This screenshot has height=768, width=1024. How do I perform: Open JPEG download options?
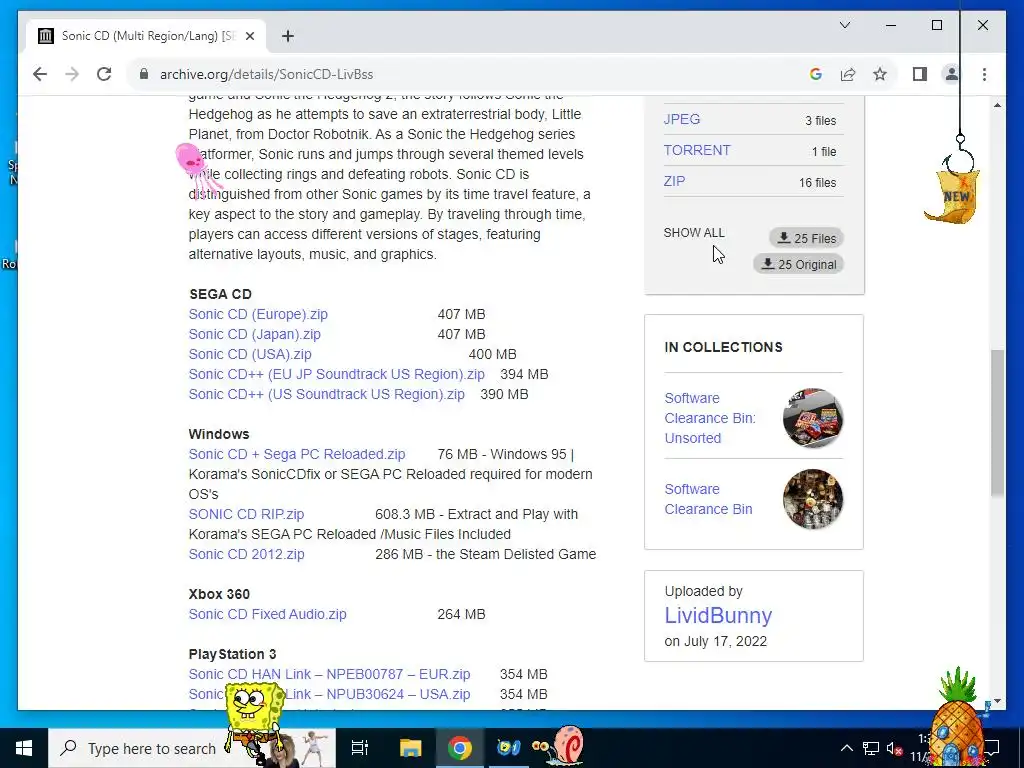tap(682, 119)
